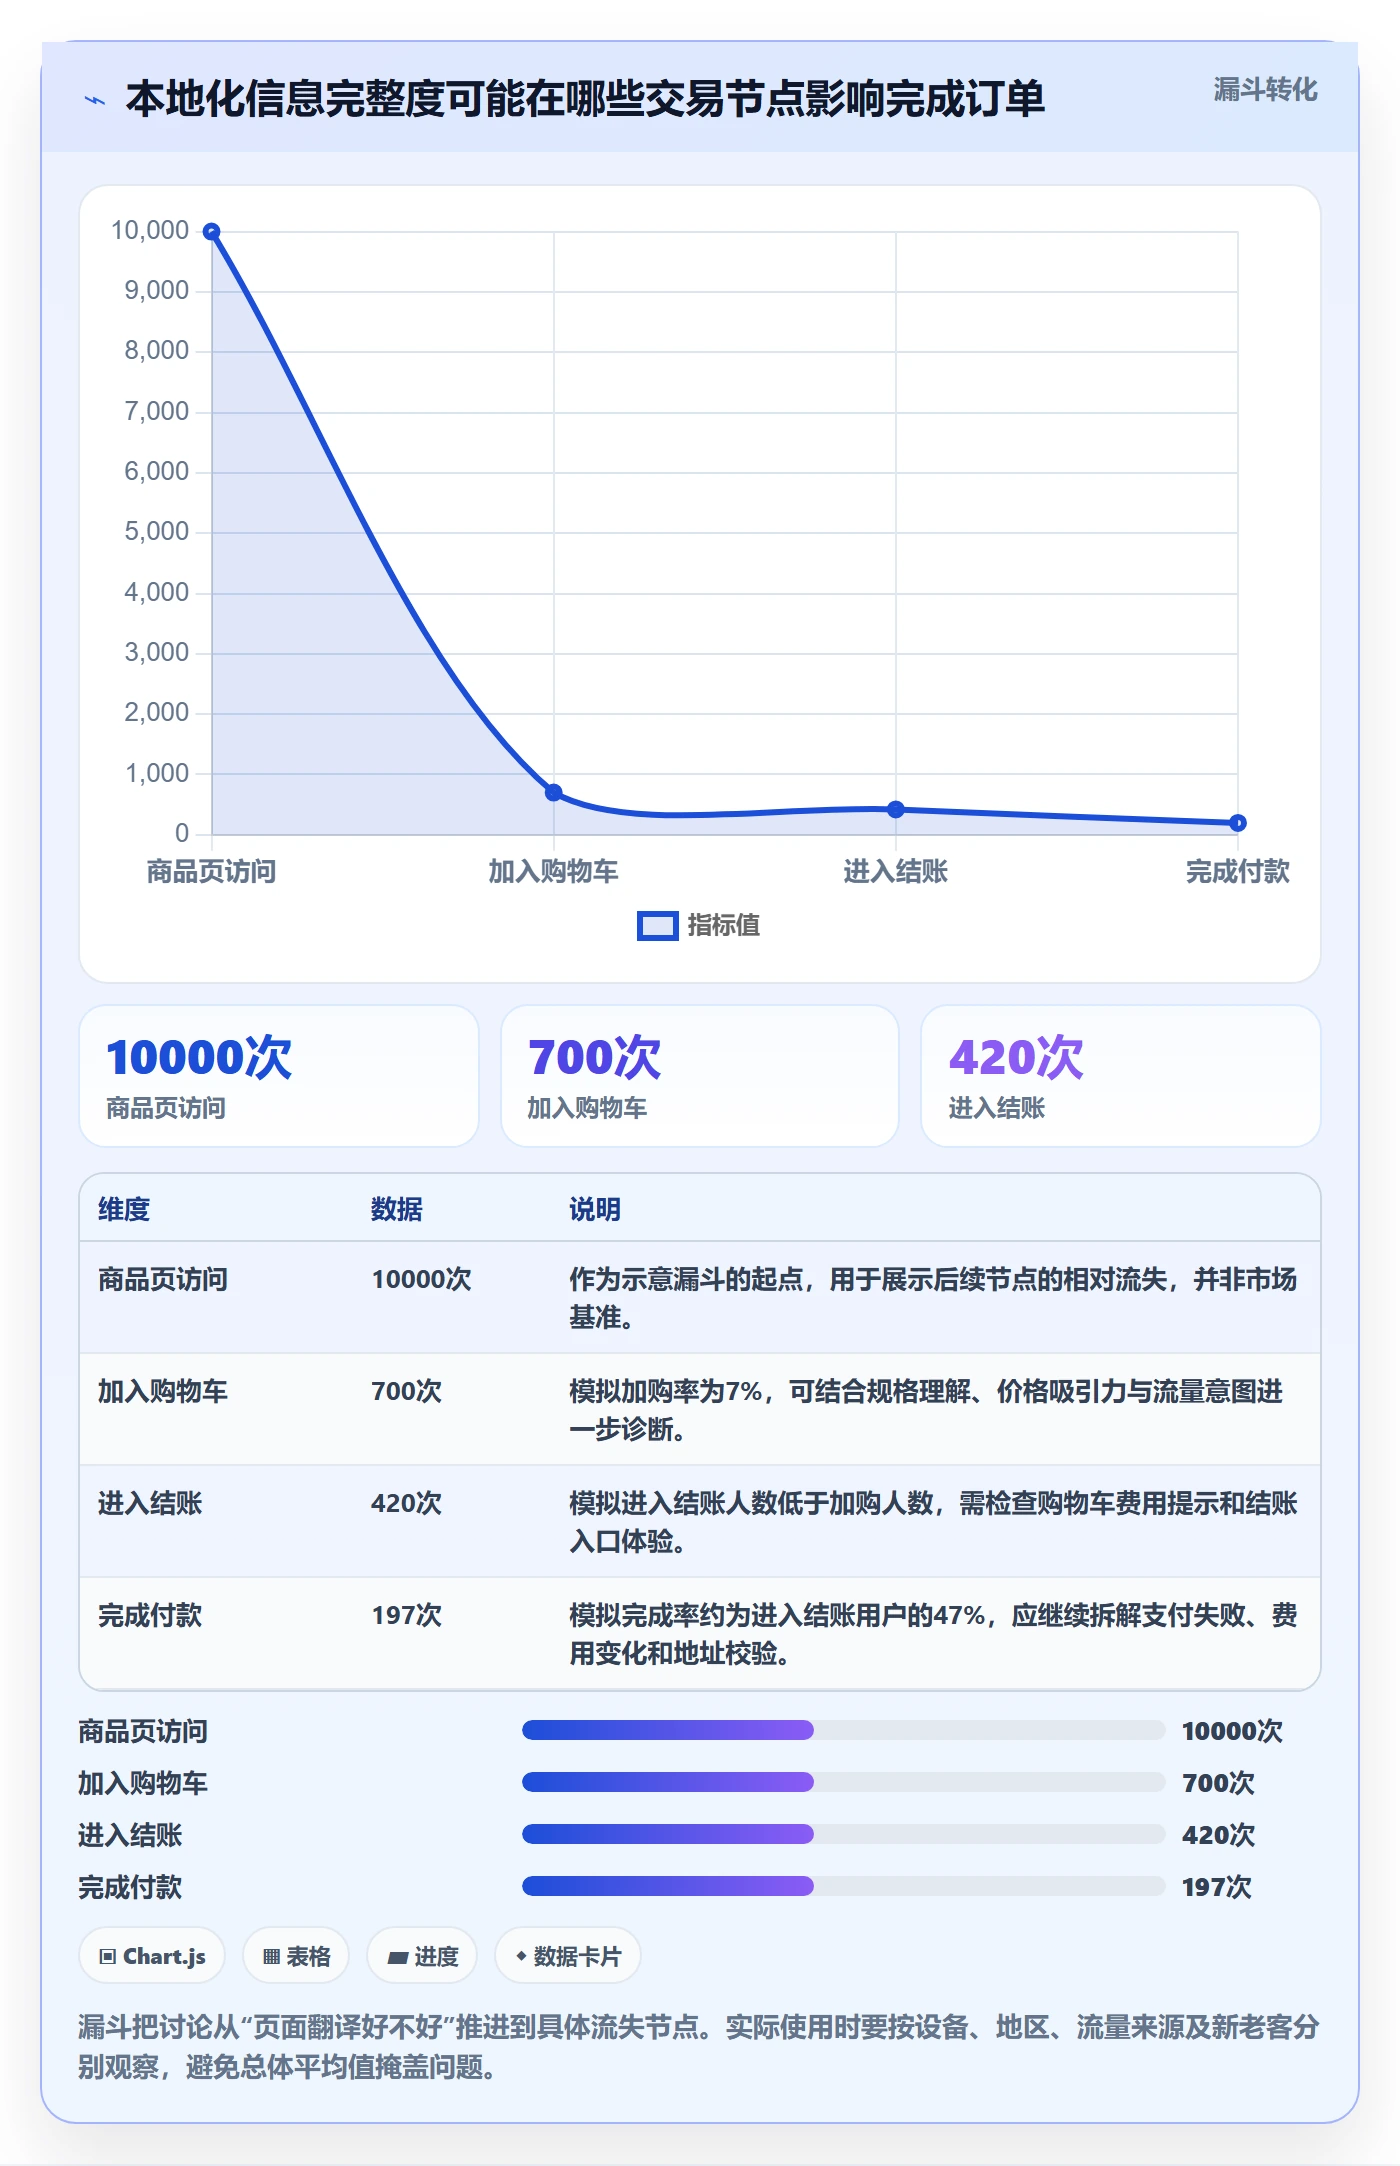
Task: Click the 进入结账 progress bar
Action: coord(843,1834)
